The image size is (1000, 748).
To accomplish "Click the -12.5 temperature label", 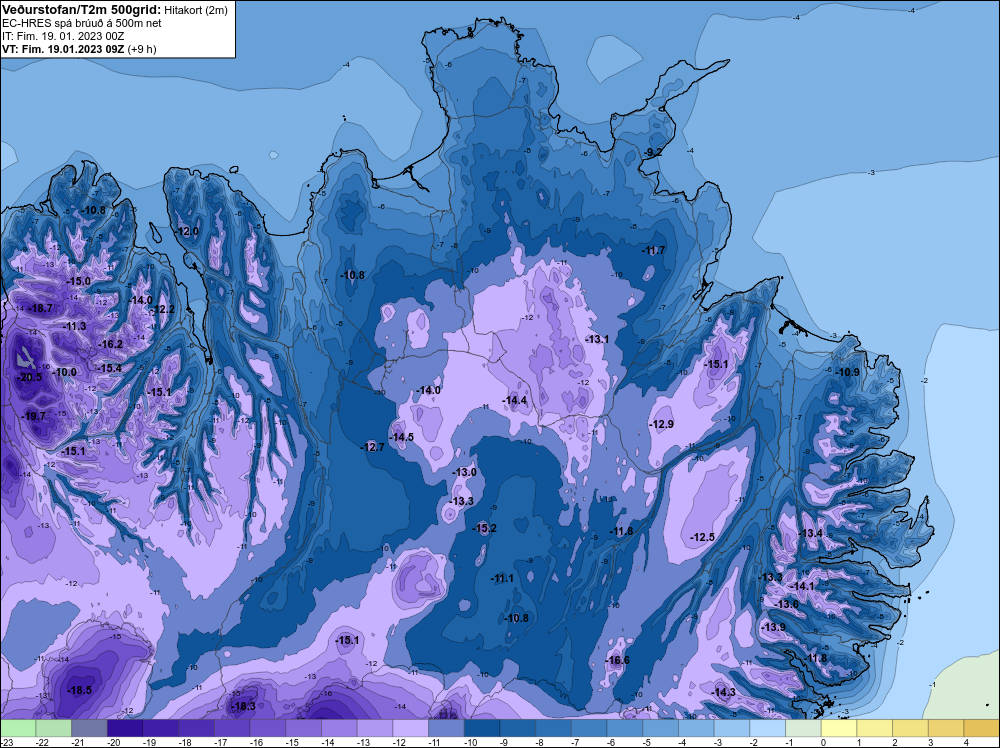I will tap(703, 537).
